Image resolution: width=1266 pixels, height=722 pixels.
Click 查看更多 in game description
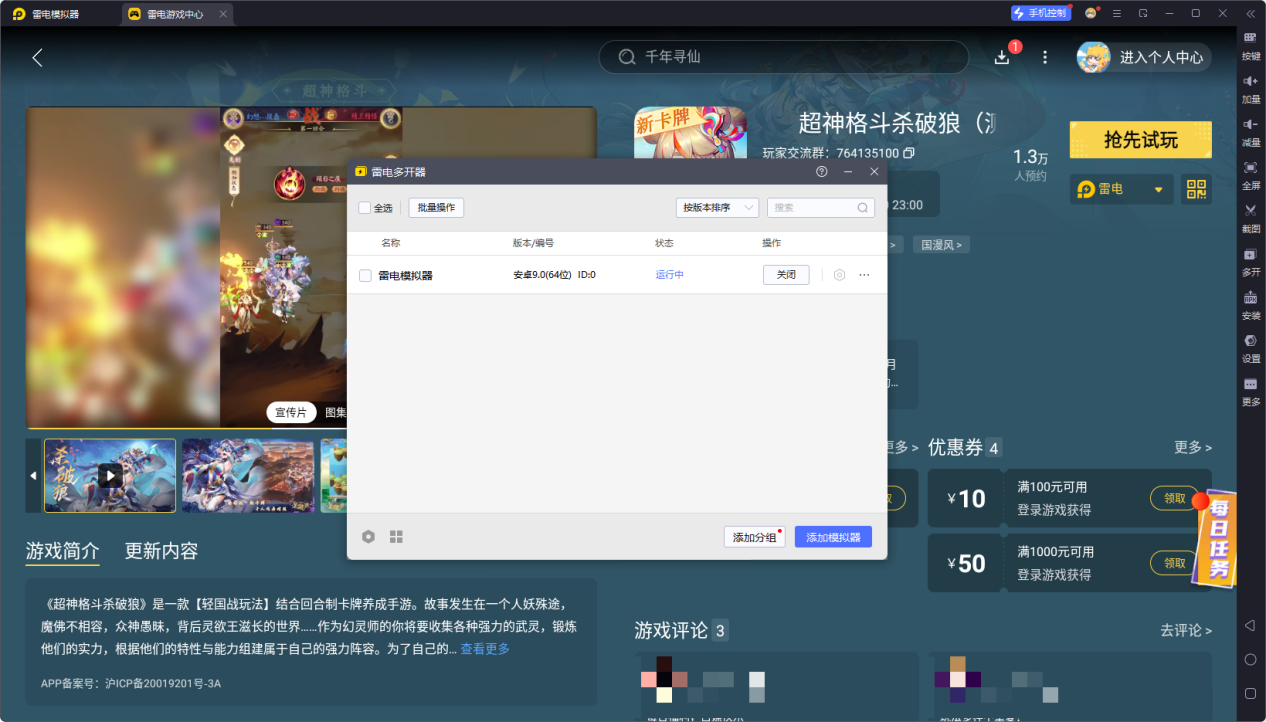[x=485, y=649]
